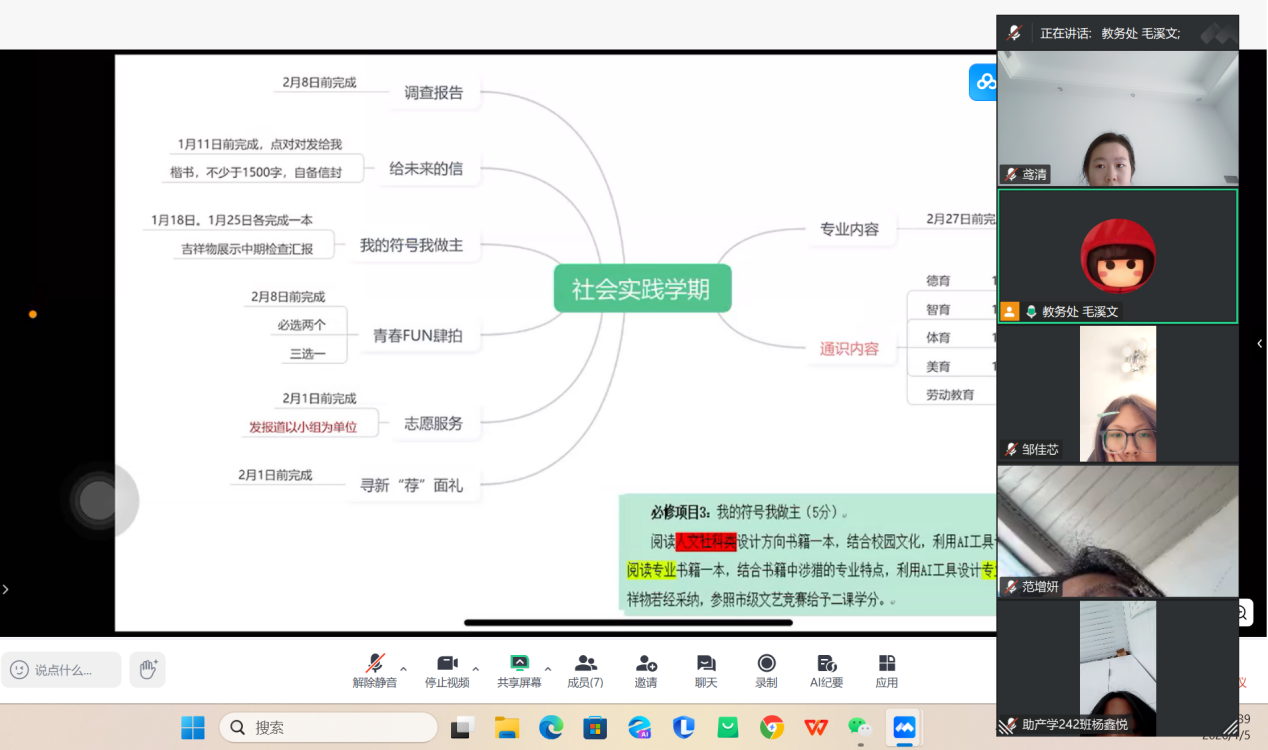Open WeChat from the taskbar

point(860,727)
